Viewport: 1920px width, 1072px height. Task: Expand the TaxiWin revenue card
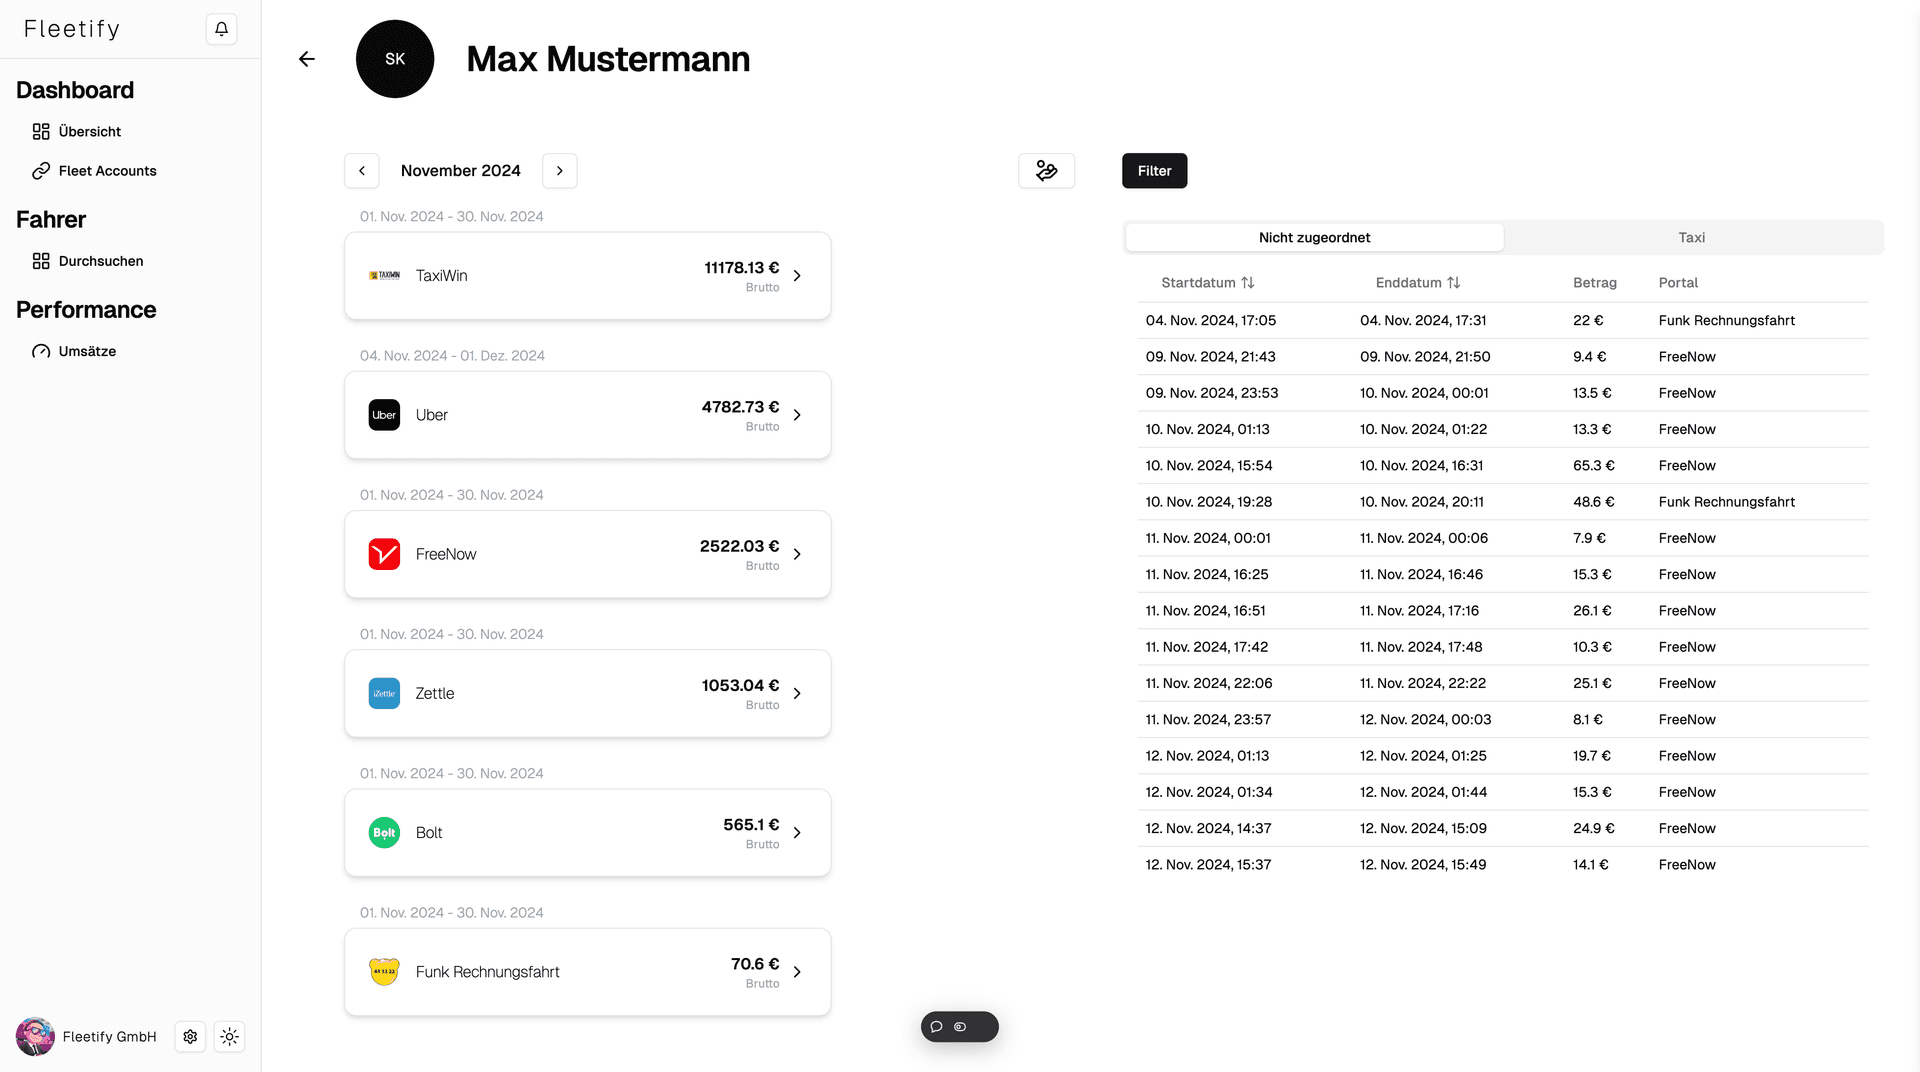(x=797, y=276)
